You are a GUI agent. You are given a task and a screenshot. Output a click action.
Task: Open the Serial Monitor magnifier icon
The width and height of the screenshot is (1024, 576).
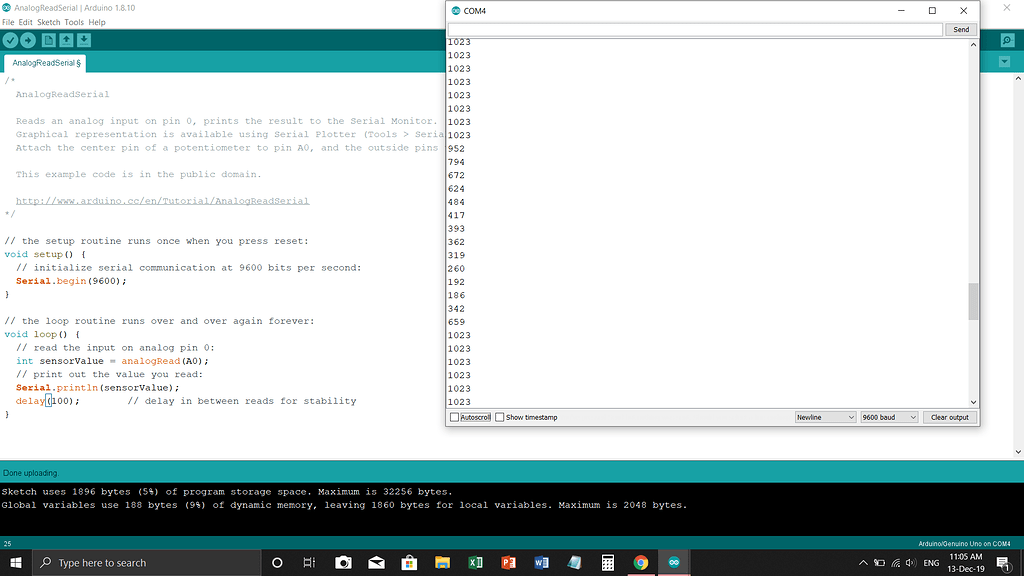coord(1007,40)
